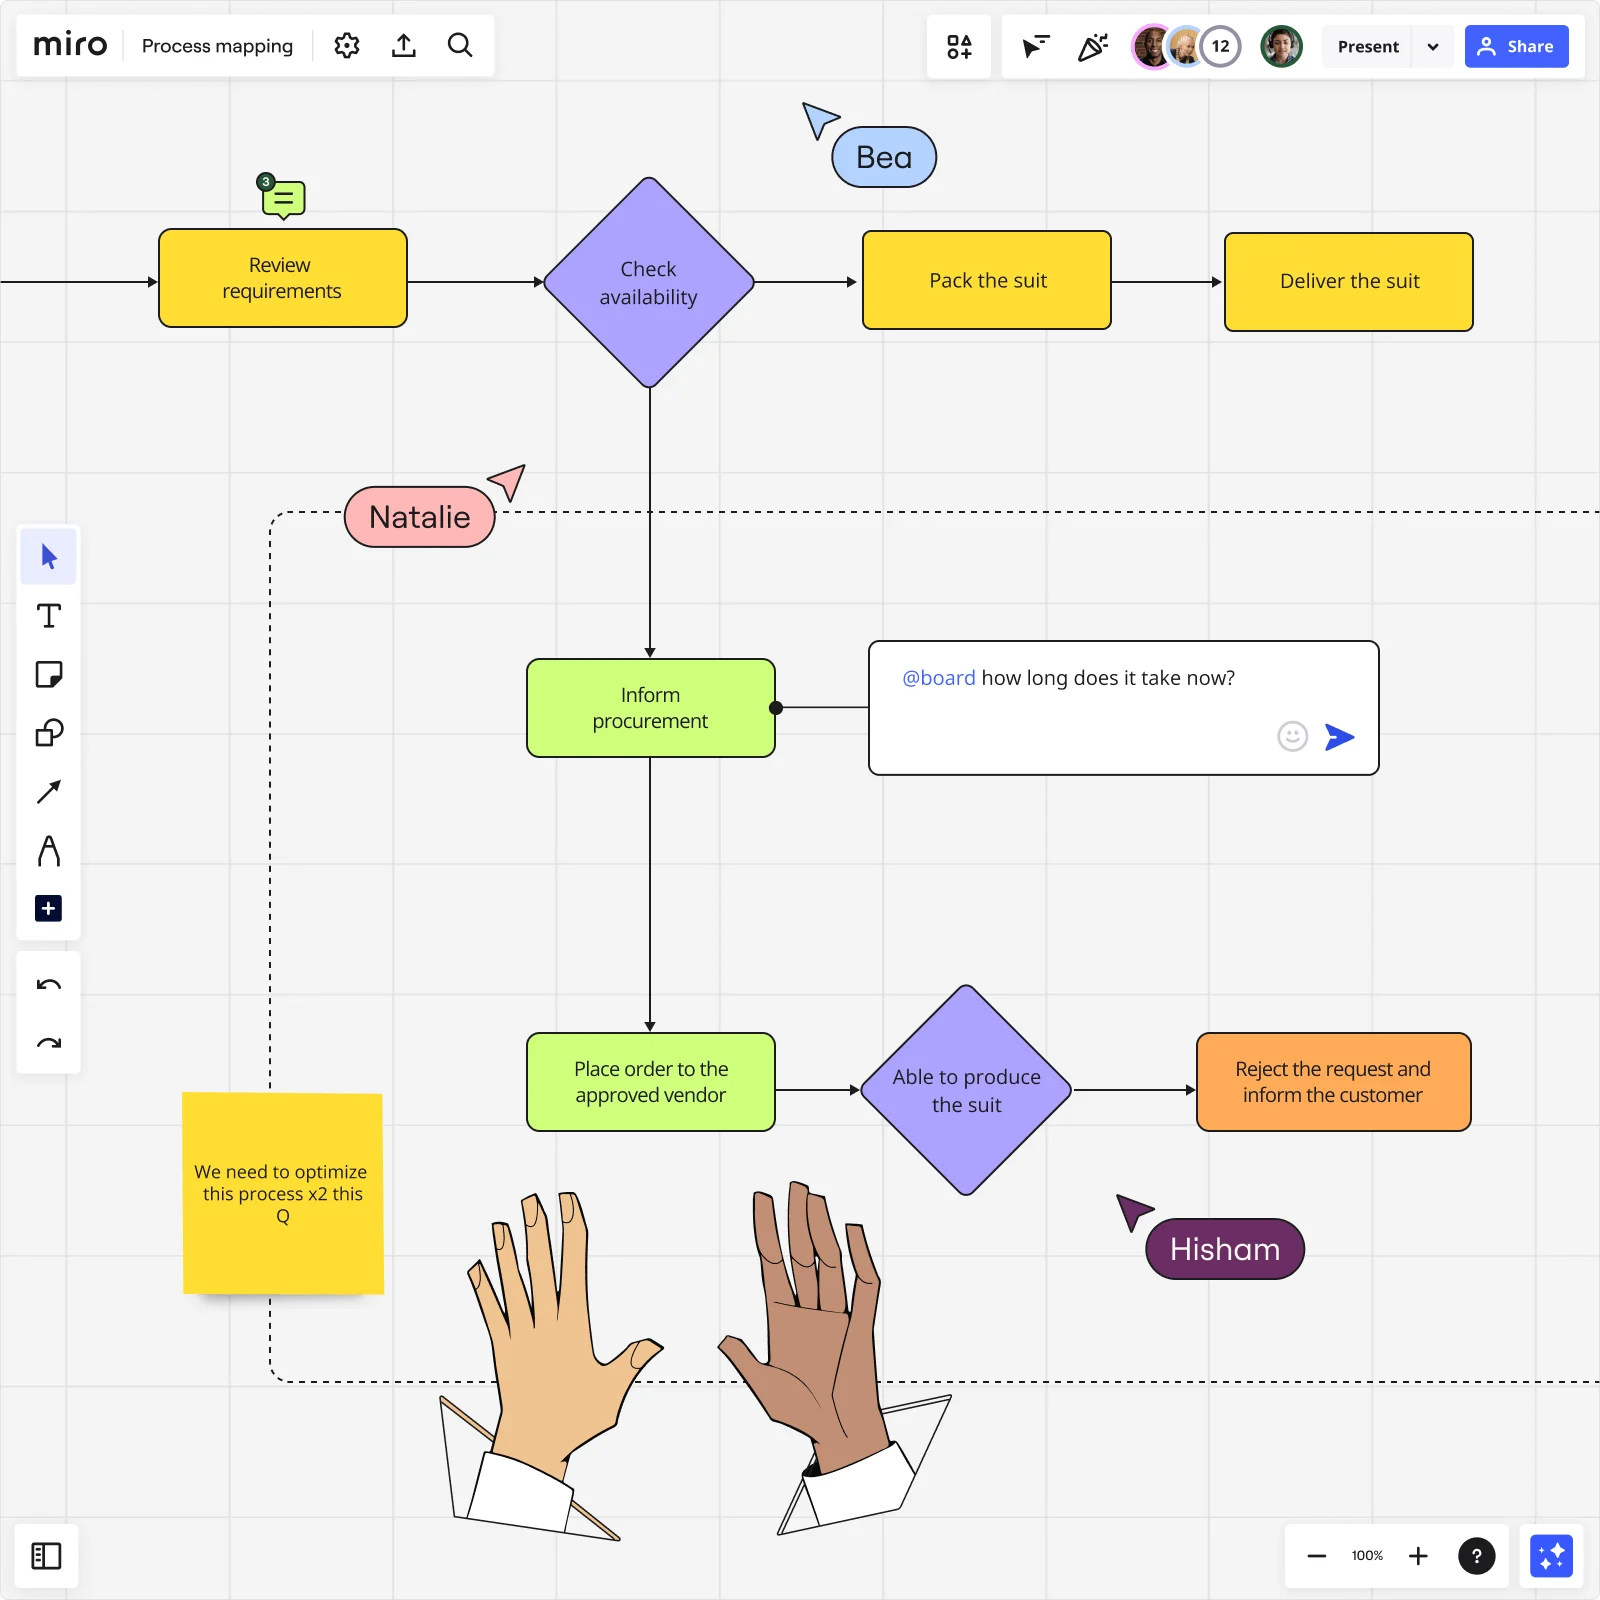Show the 12 more collaborators badge
The height and width of the screenshot is (1600, 1600).
[x=1221, y=46]
